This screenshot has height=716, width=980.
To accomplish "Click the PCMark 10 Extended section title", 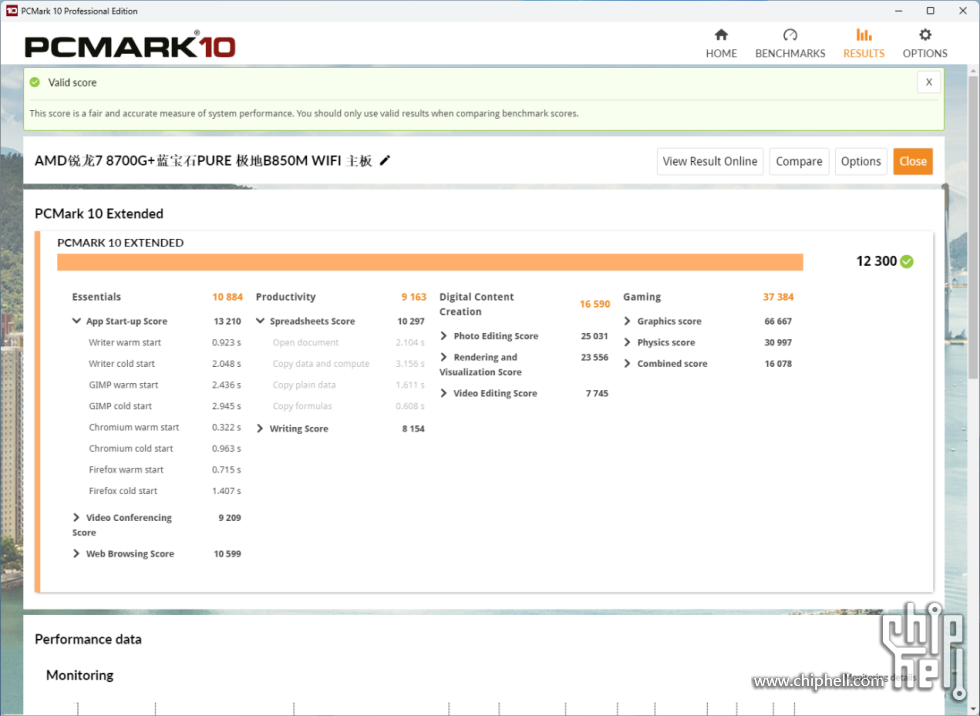I will pos(99,214).
